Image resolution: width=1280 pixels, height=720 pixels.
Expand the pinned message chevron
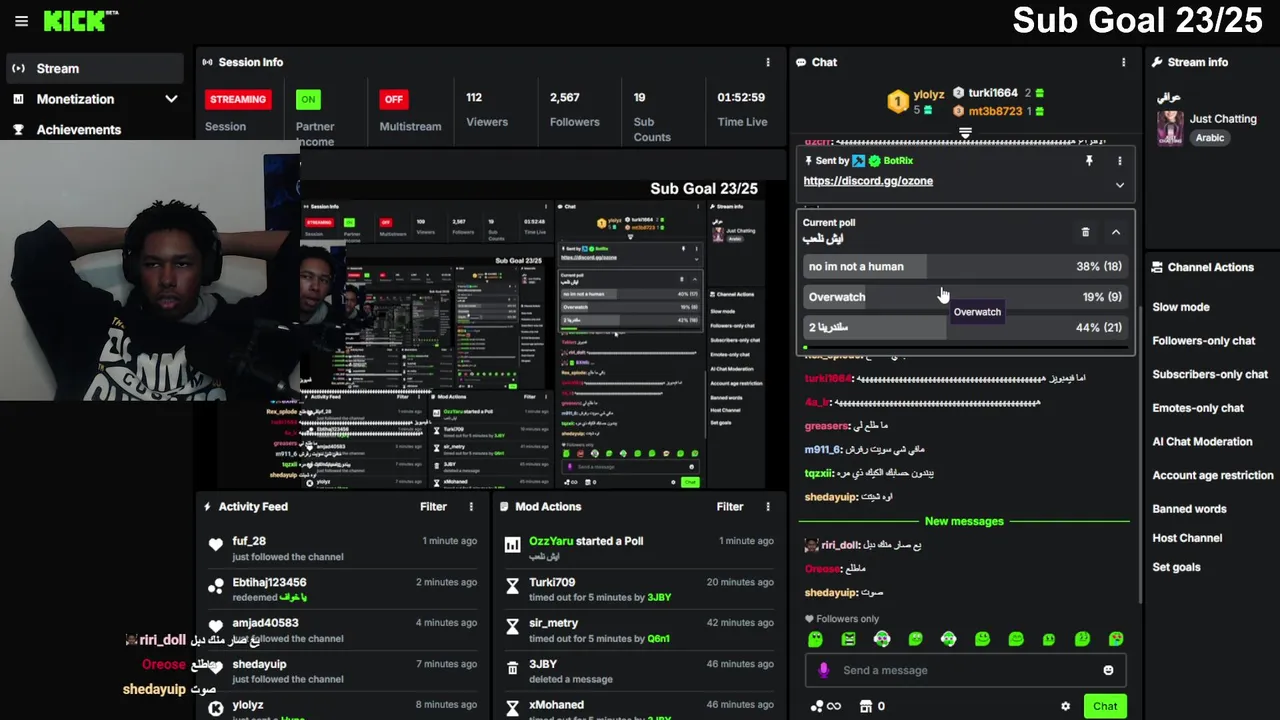[x=1119, y=185]
